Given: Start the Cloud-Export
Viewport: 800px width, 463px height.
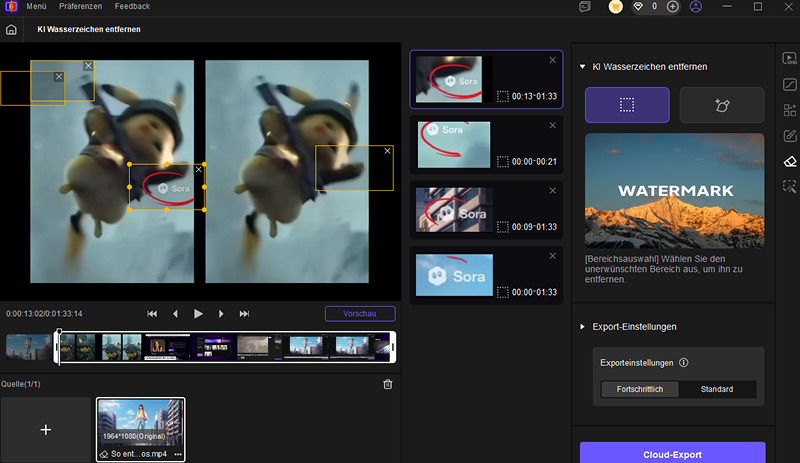Looking at the screenshot, I should pyautogui.click(x=672, y=452).
